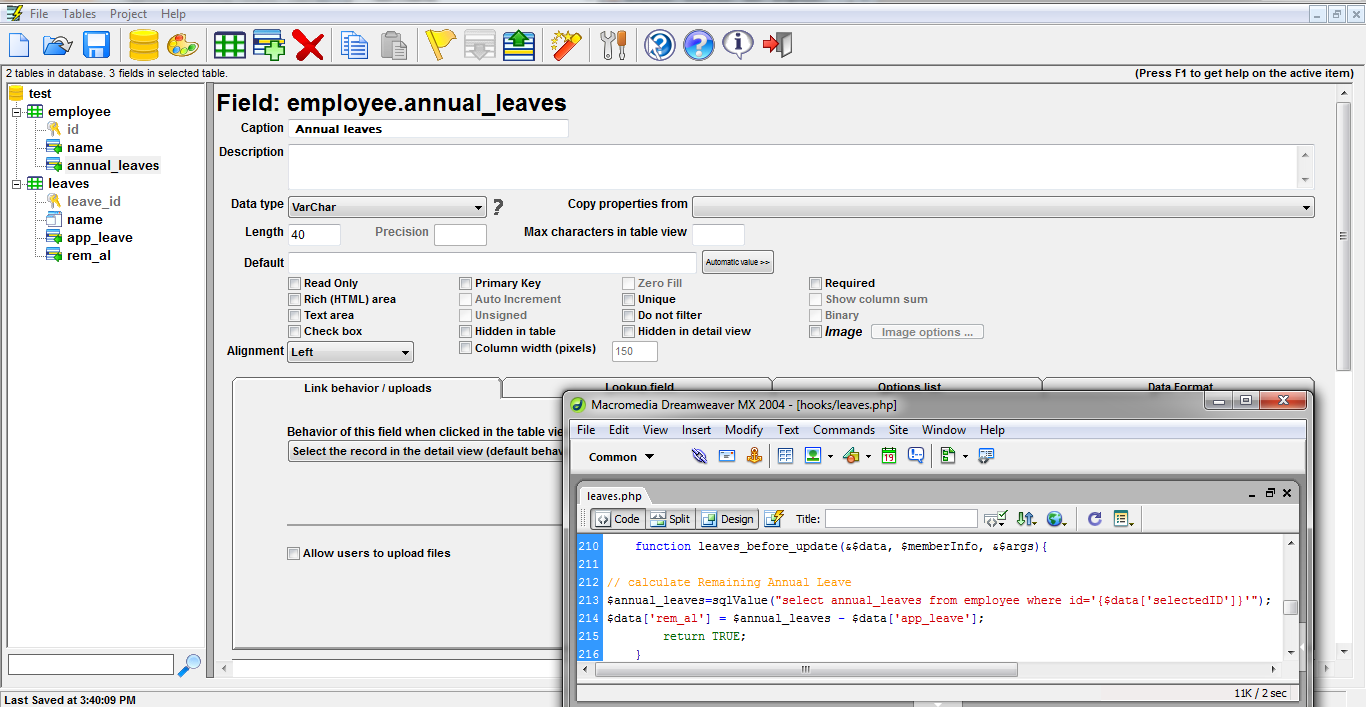Click the search magnifier icon below the tree

click(x=189, y=664)
